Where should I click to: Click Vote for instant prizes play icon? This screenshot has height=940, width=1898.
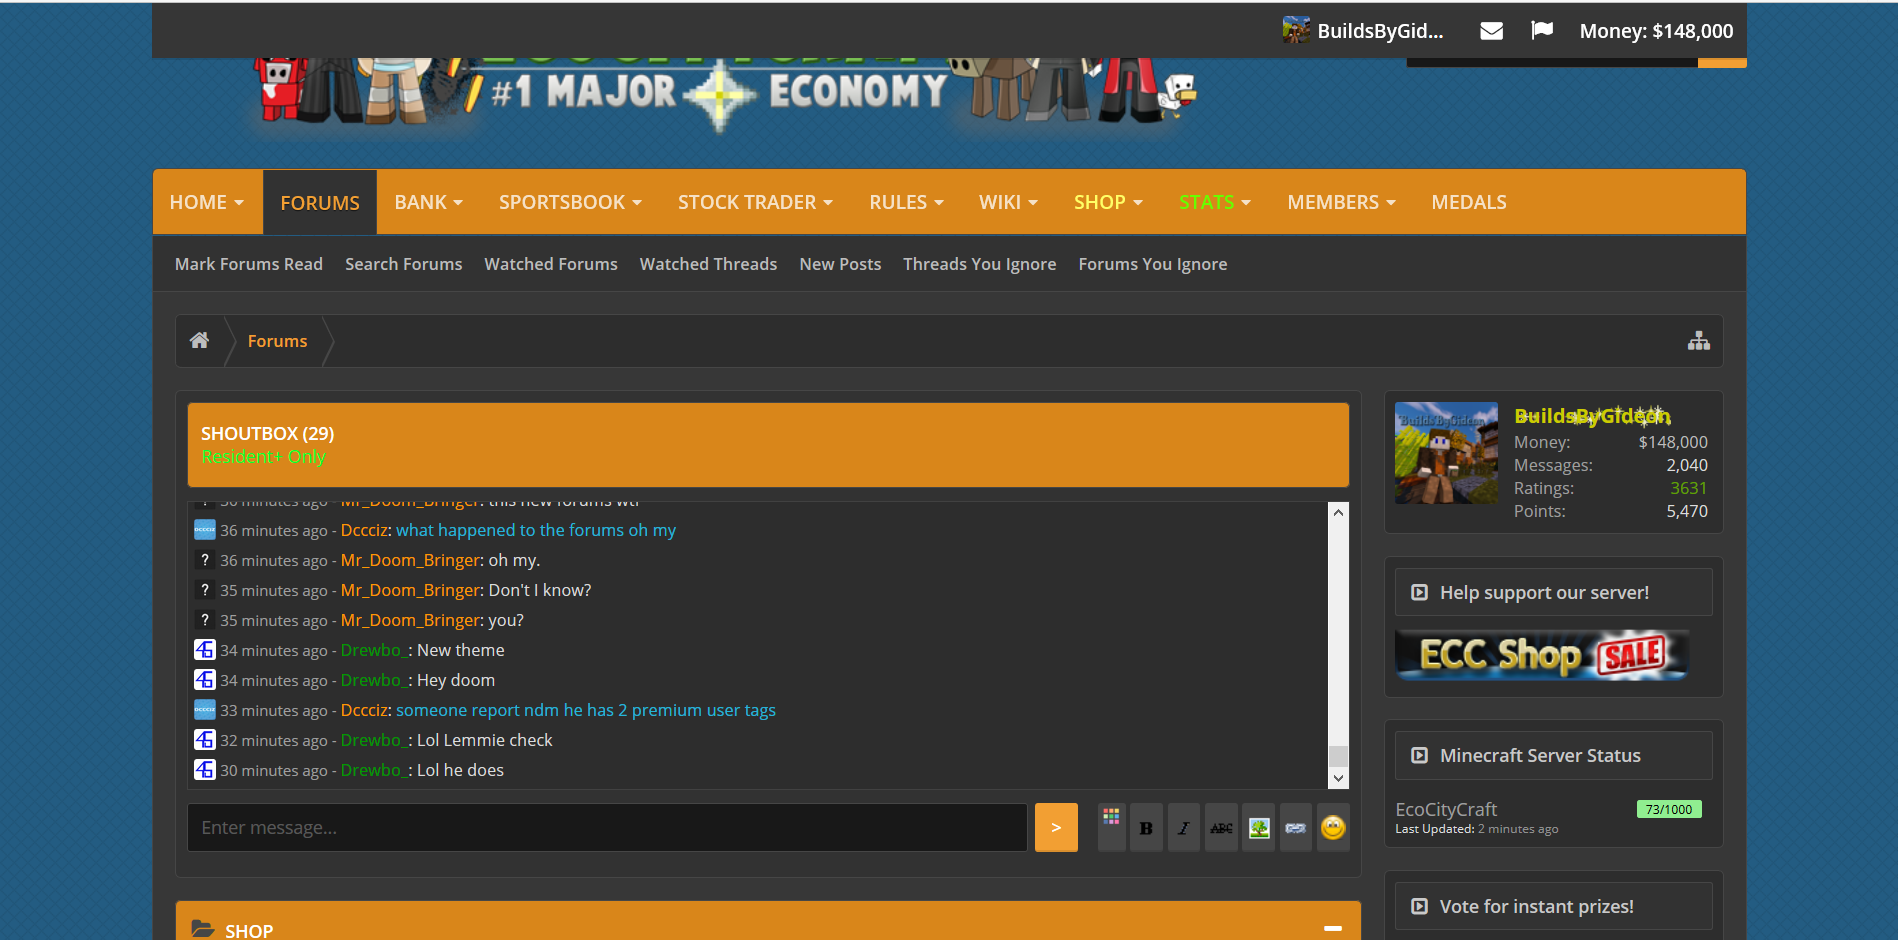[1419, 907]
